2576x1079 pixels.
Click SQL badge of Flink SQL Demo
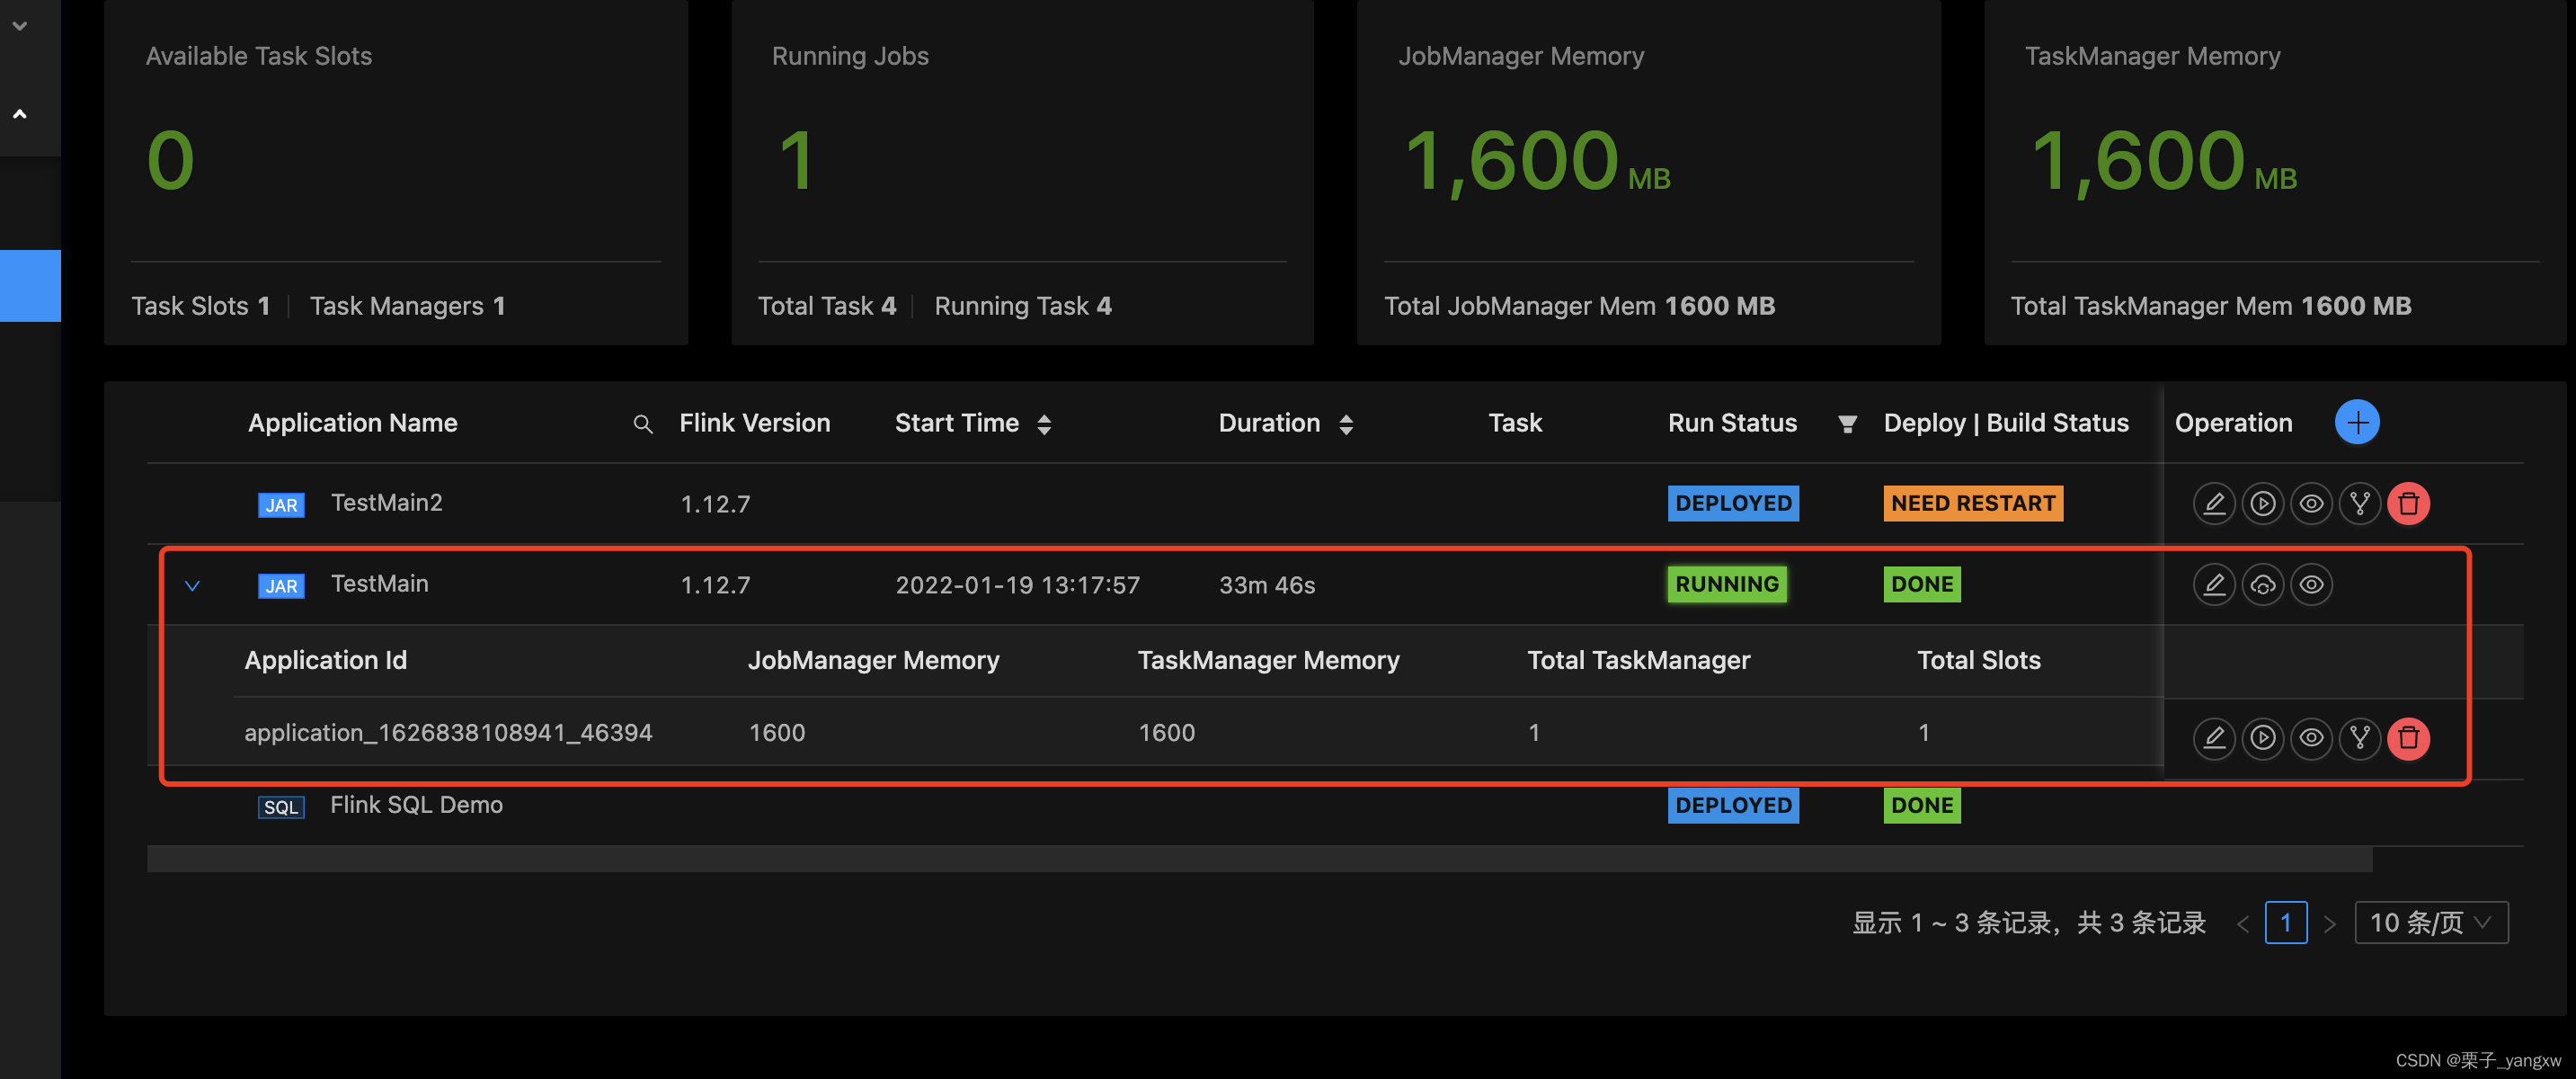[x=281, y=807]
